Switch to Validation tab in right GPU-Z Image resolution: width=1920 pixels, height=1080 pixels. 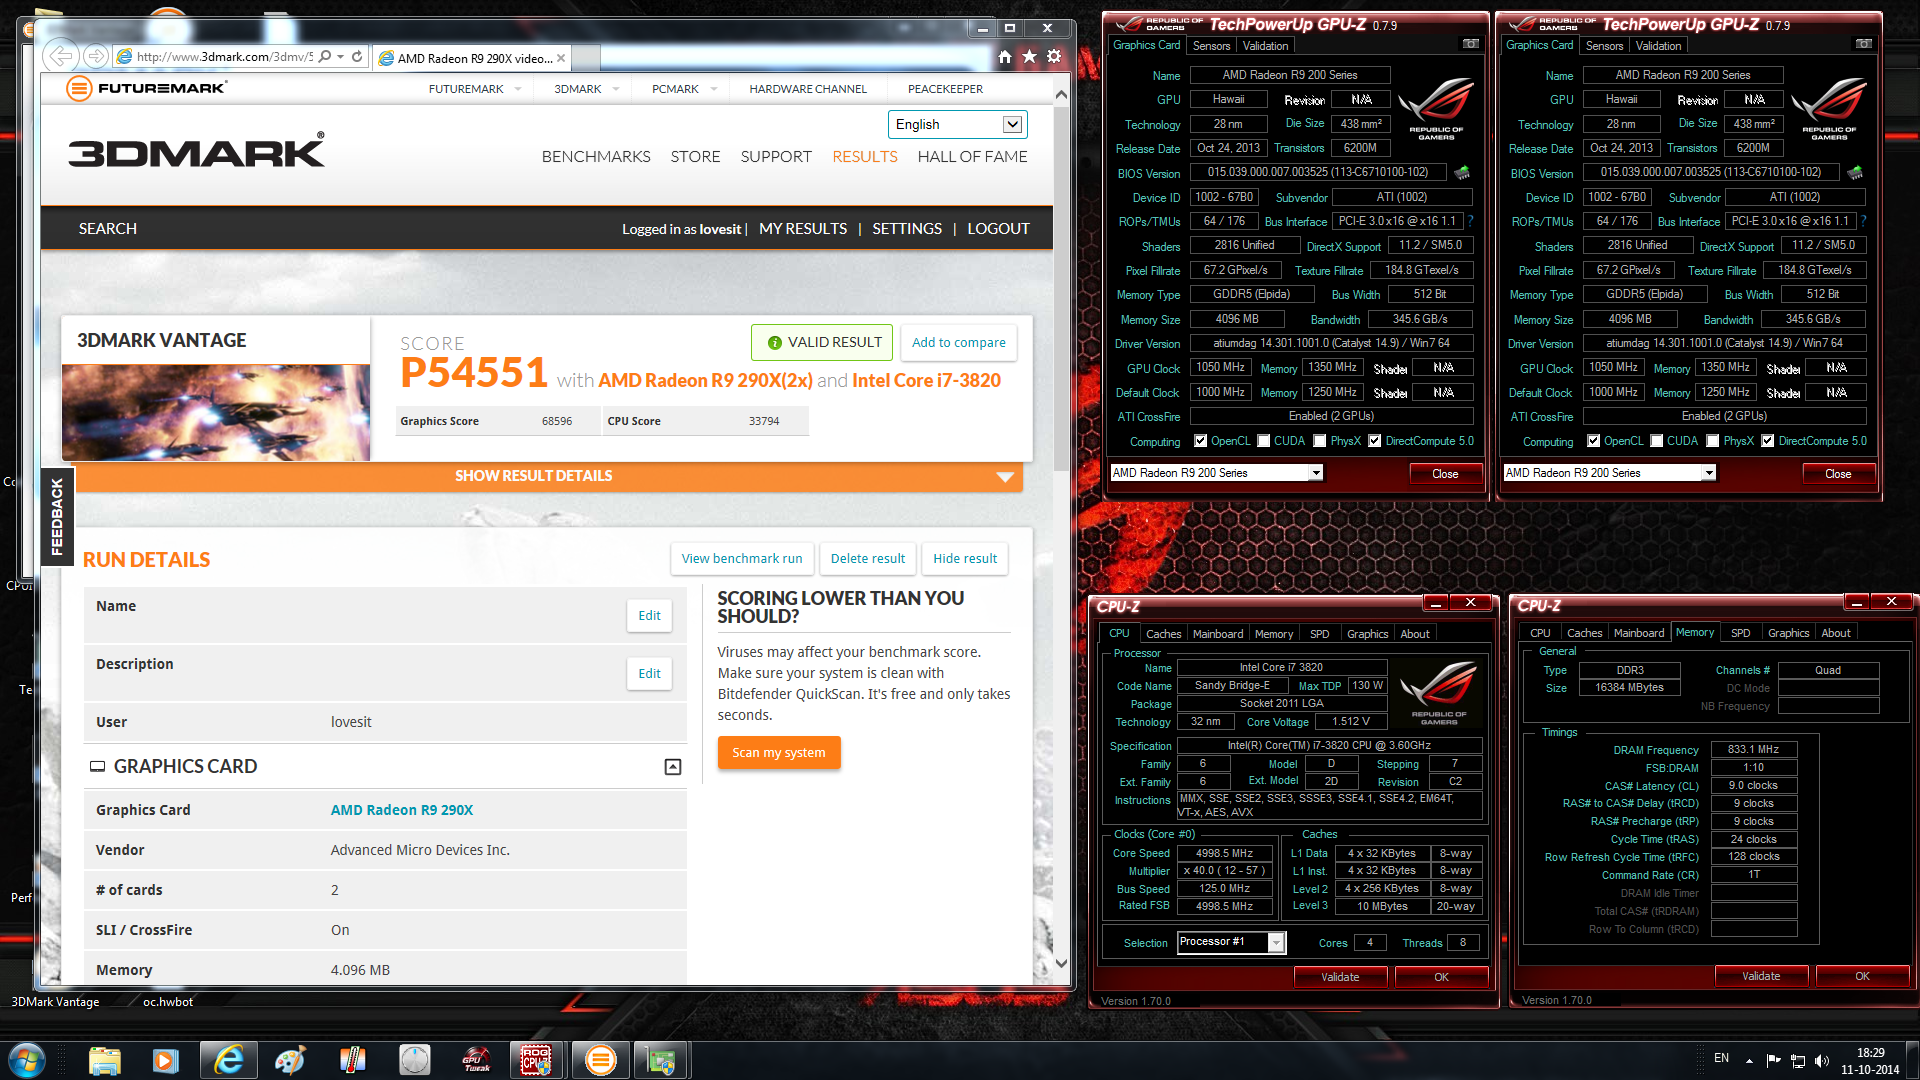1658,46
